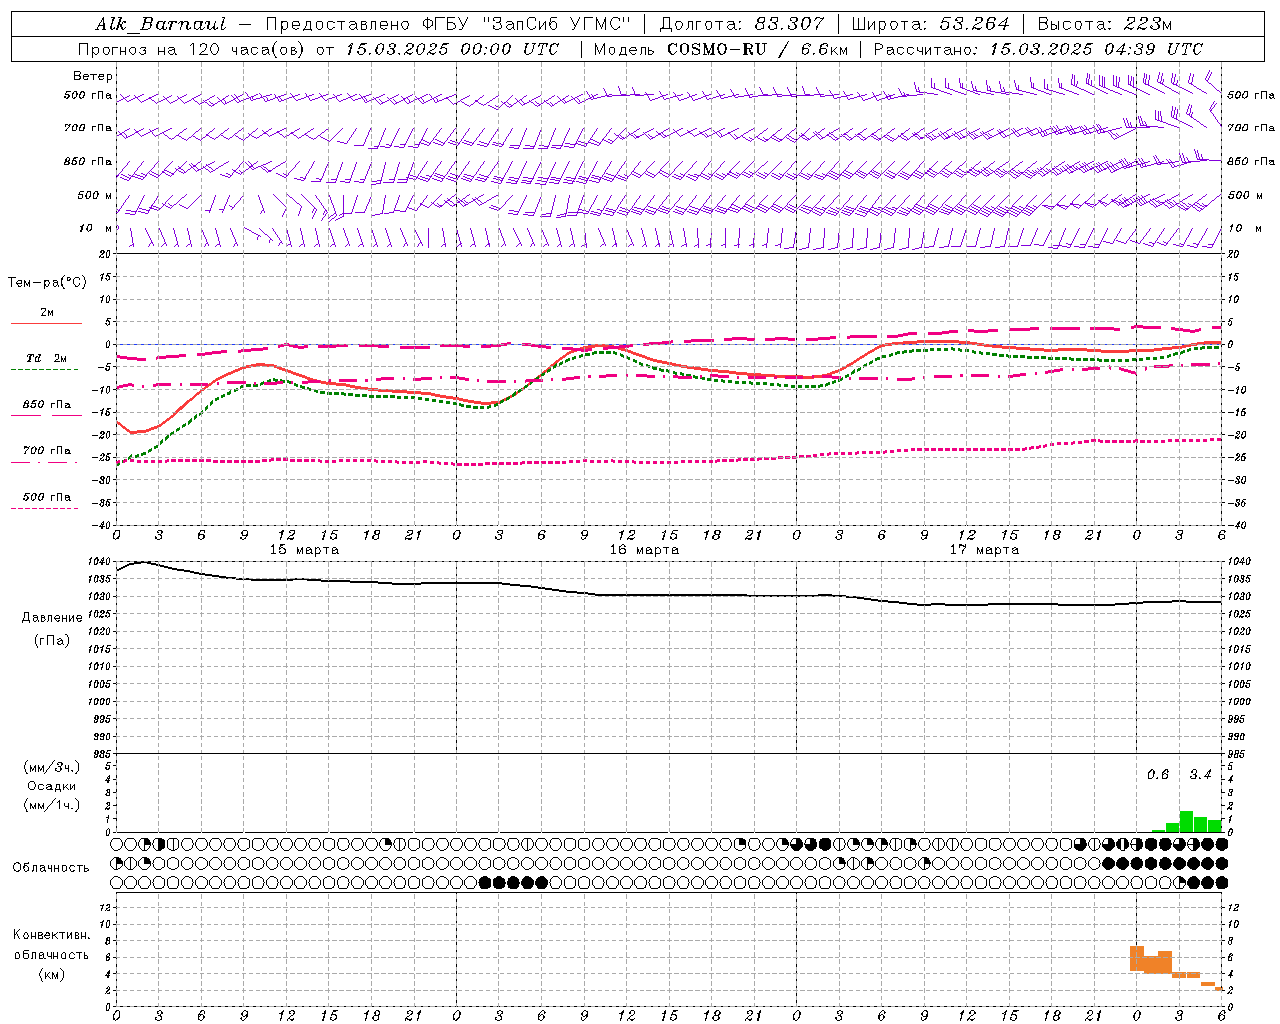Click the Тем-ра(°C) axis title
This screenshot has height=1024, width=1280.
(47, 283)
